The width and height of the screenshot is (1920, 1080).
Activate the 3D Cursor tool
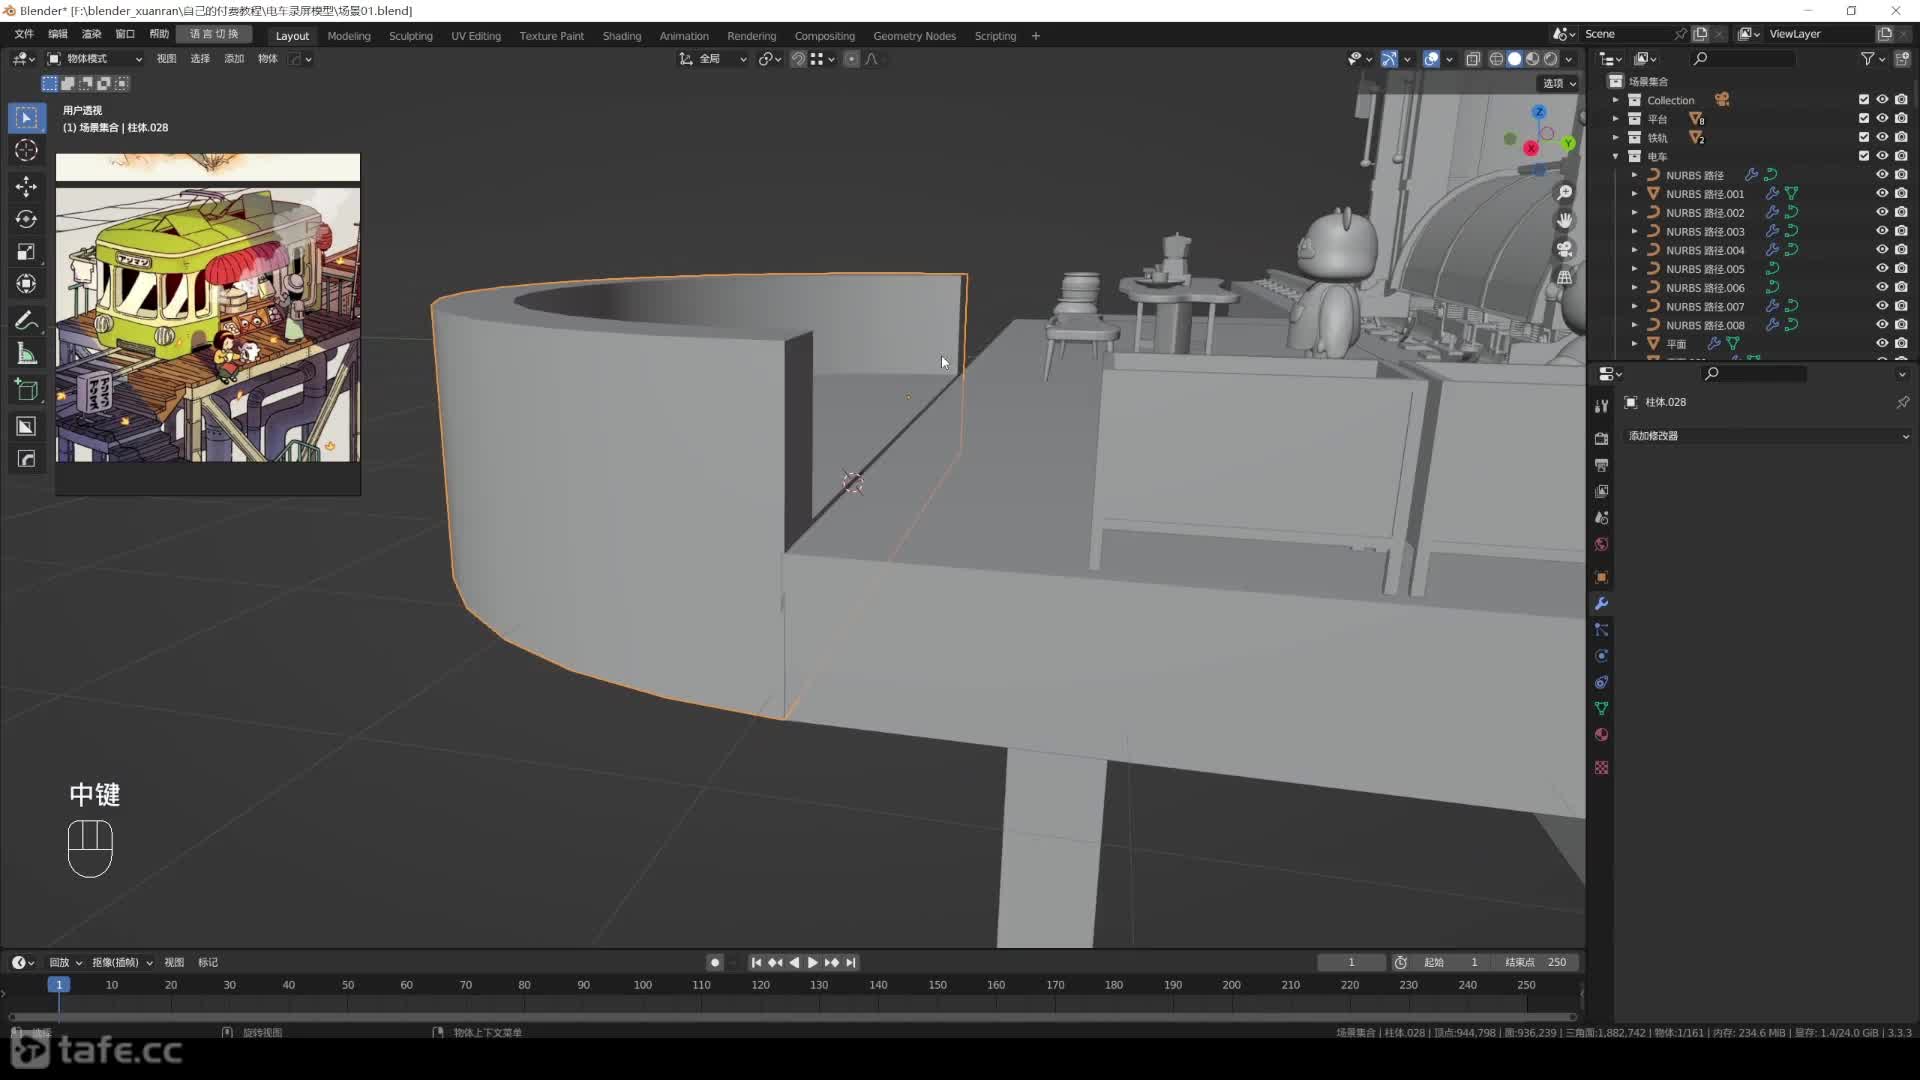click(x=27, y=151)
